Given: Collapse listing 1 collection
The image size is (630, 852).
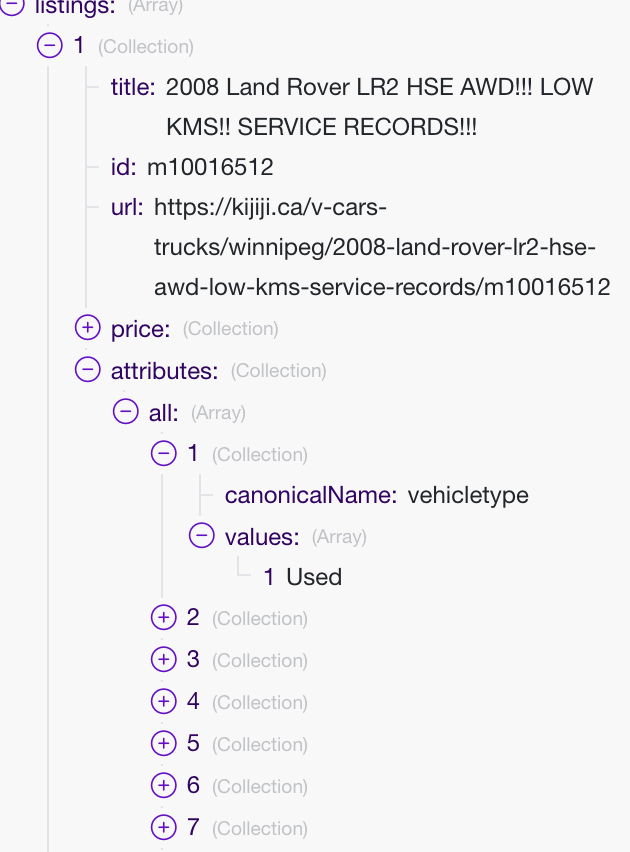Looking at the screenshot, I should [50, 46].
